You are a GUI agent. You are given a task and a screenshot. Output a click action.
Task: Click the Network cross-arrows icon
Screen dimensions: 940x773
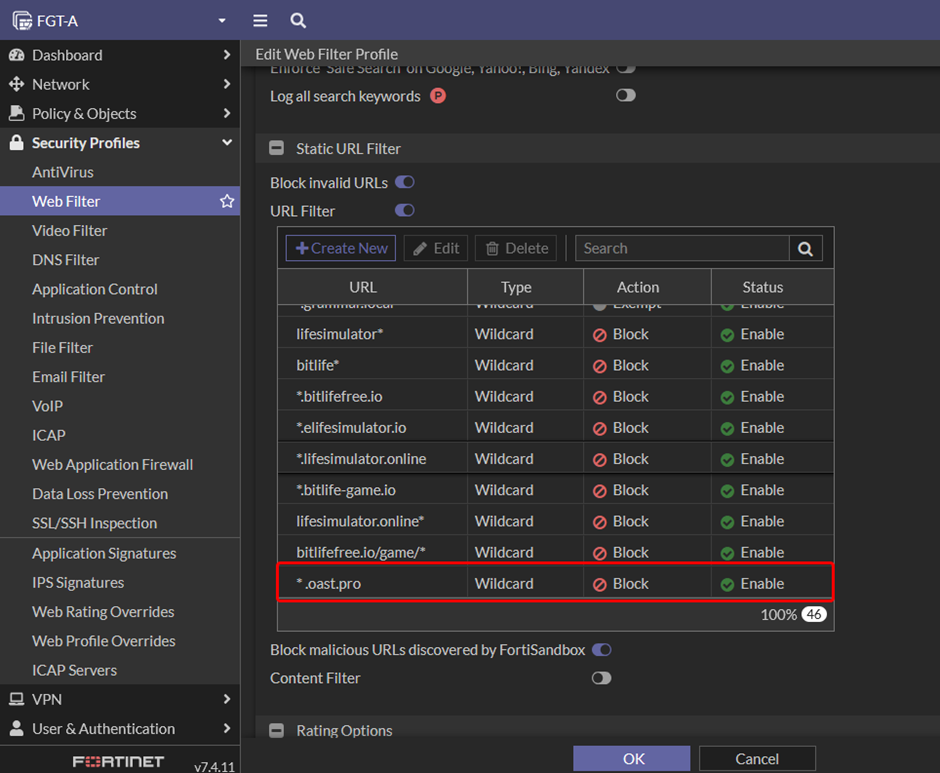(17, 85)
